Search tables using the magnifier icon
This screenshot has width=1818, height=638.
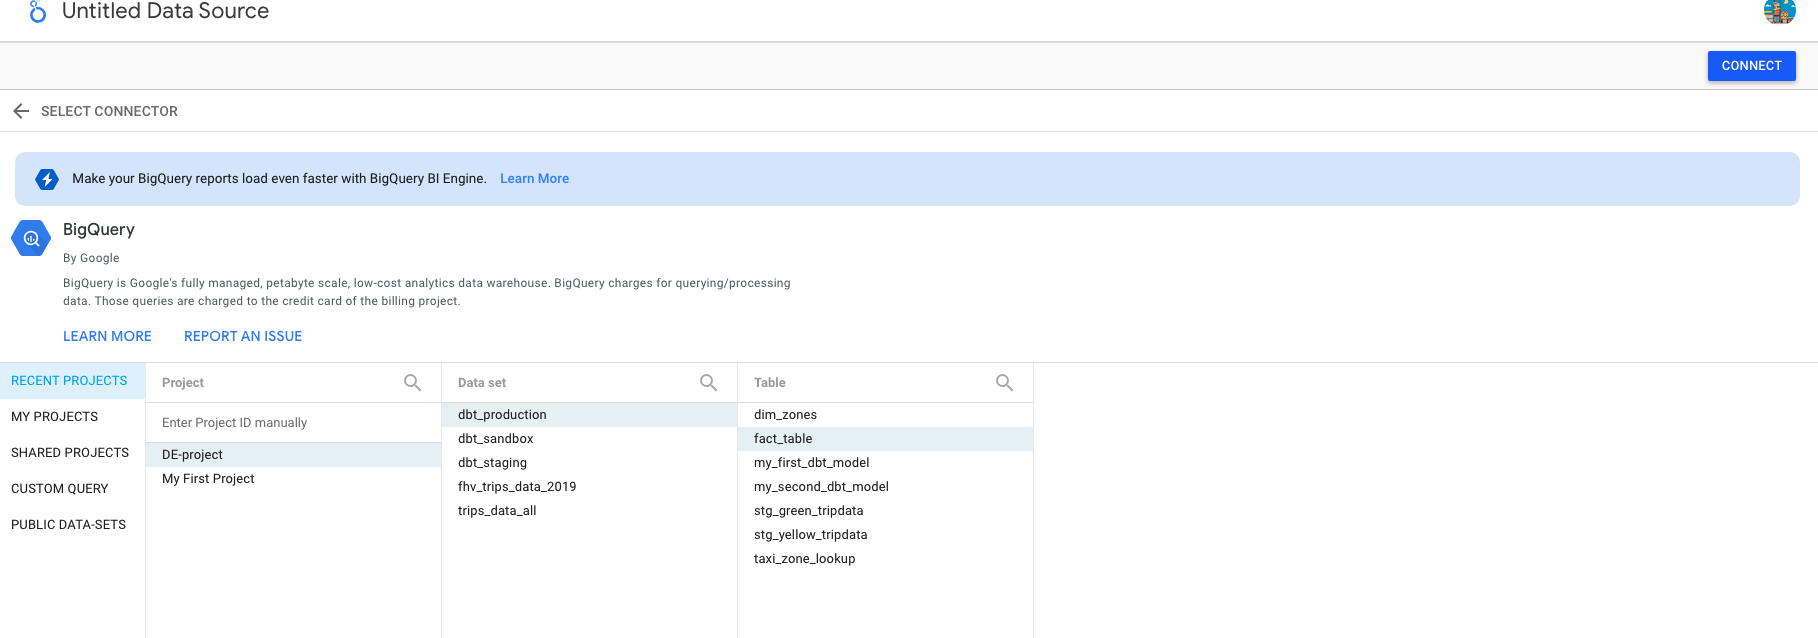click(1004, 382)
